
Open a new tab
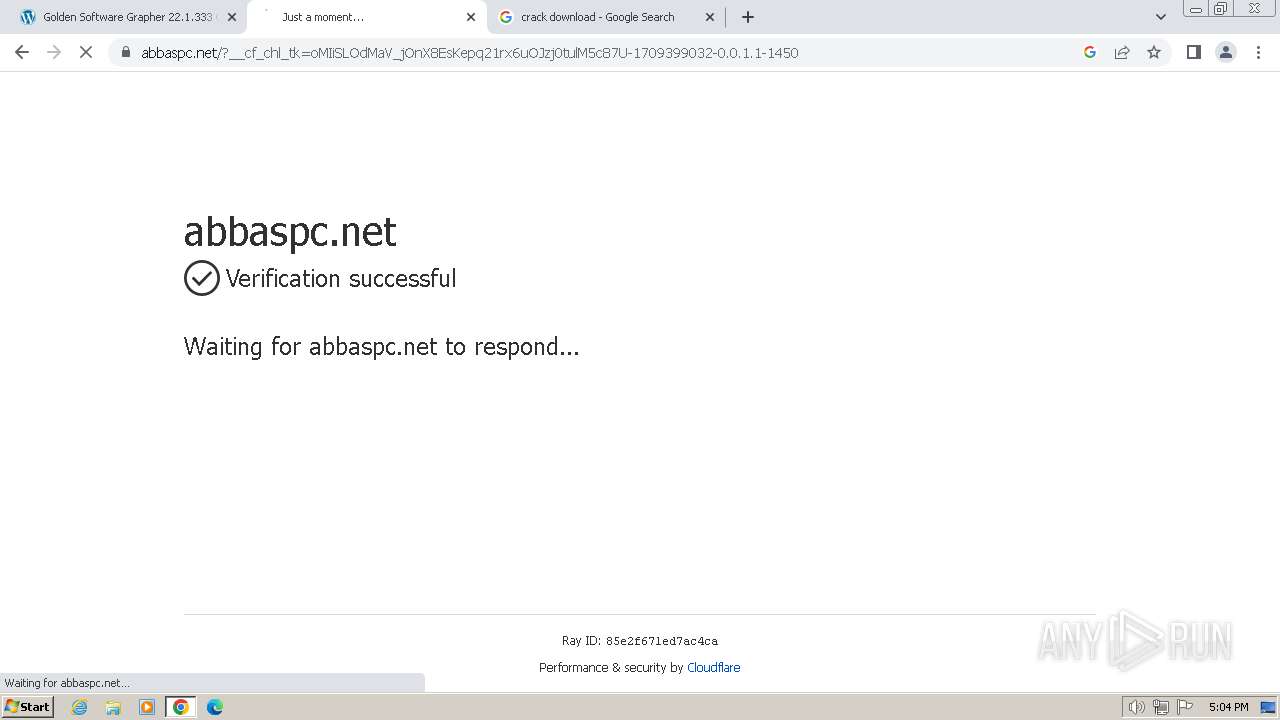click(748, 17)
